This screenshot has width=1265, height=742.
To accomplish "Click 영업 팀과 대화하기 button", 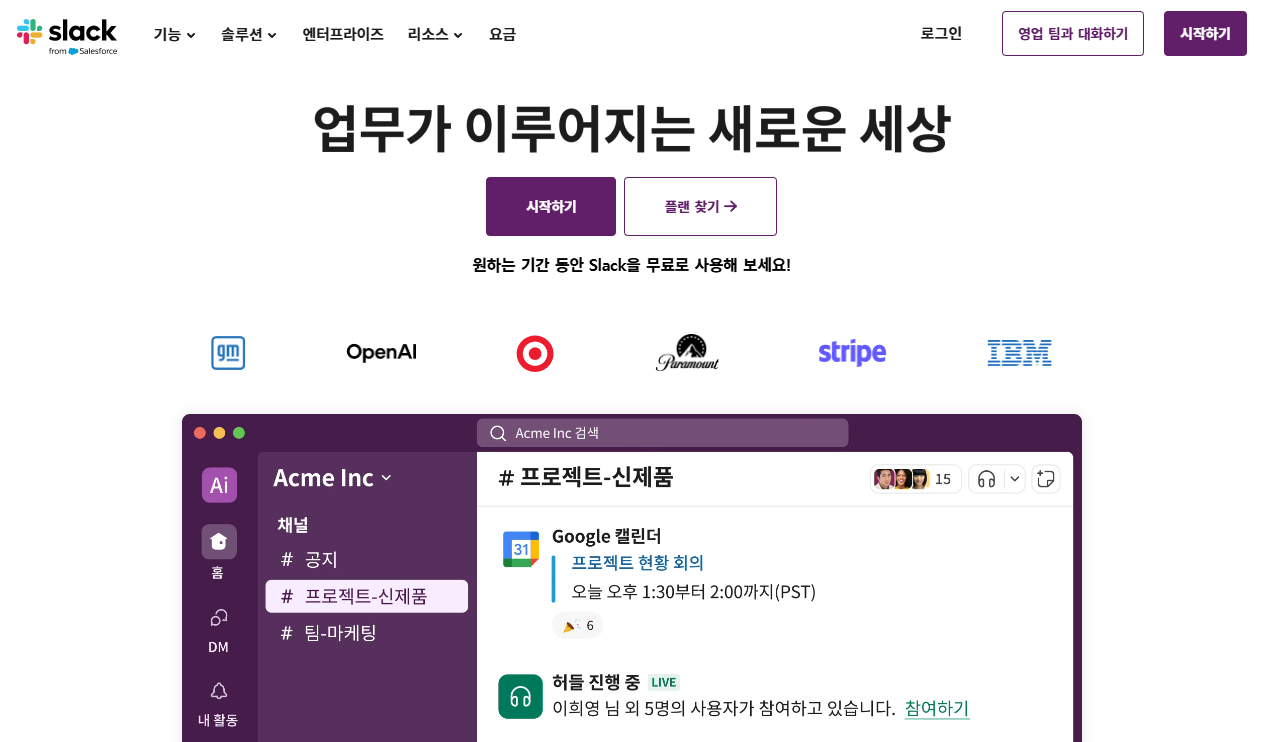I will (x=1073, y=34).
